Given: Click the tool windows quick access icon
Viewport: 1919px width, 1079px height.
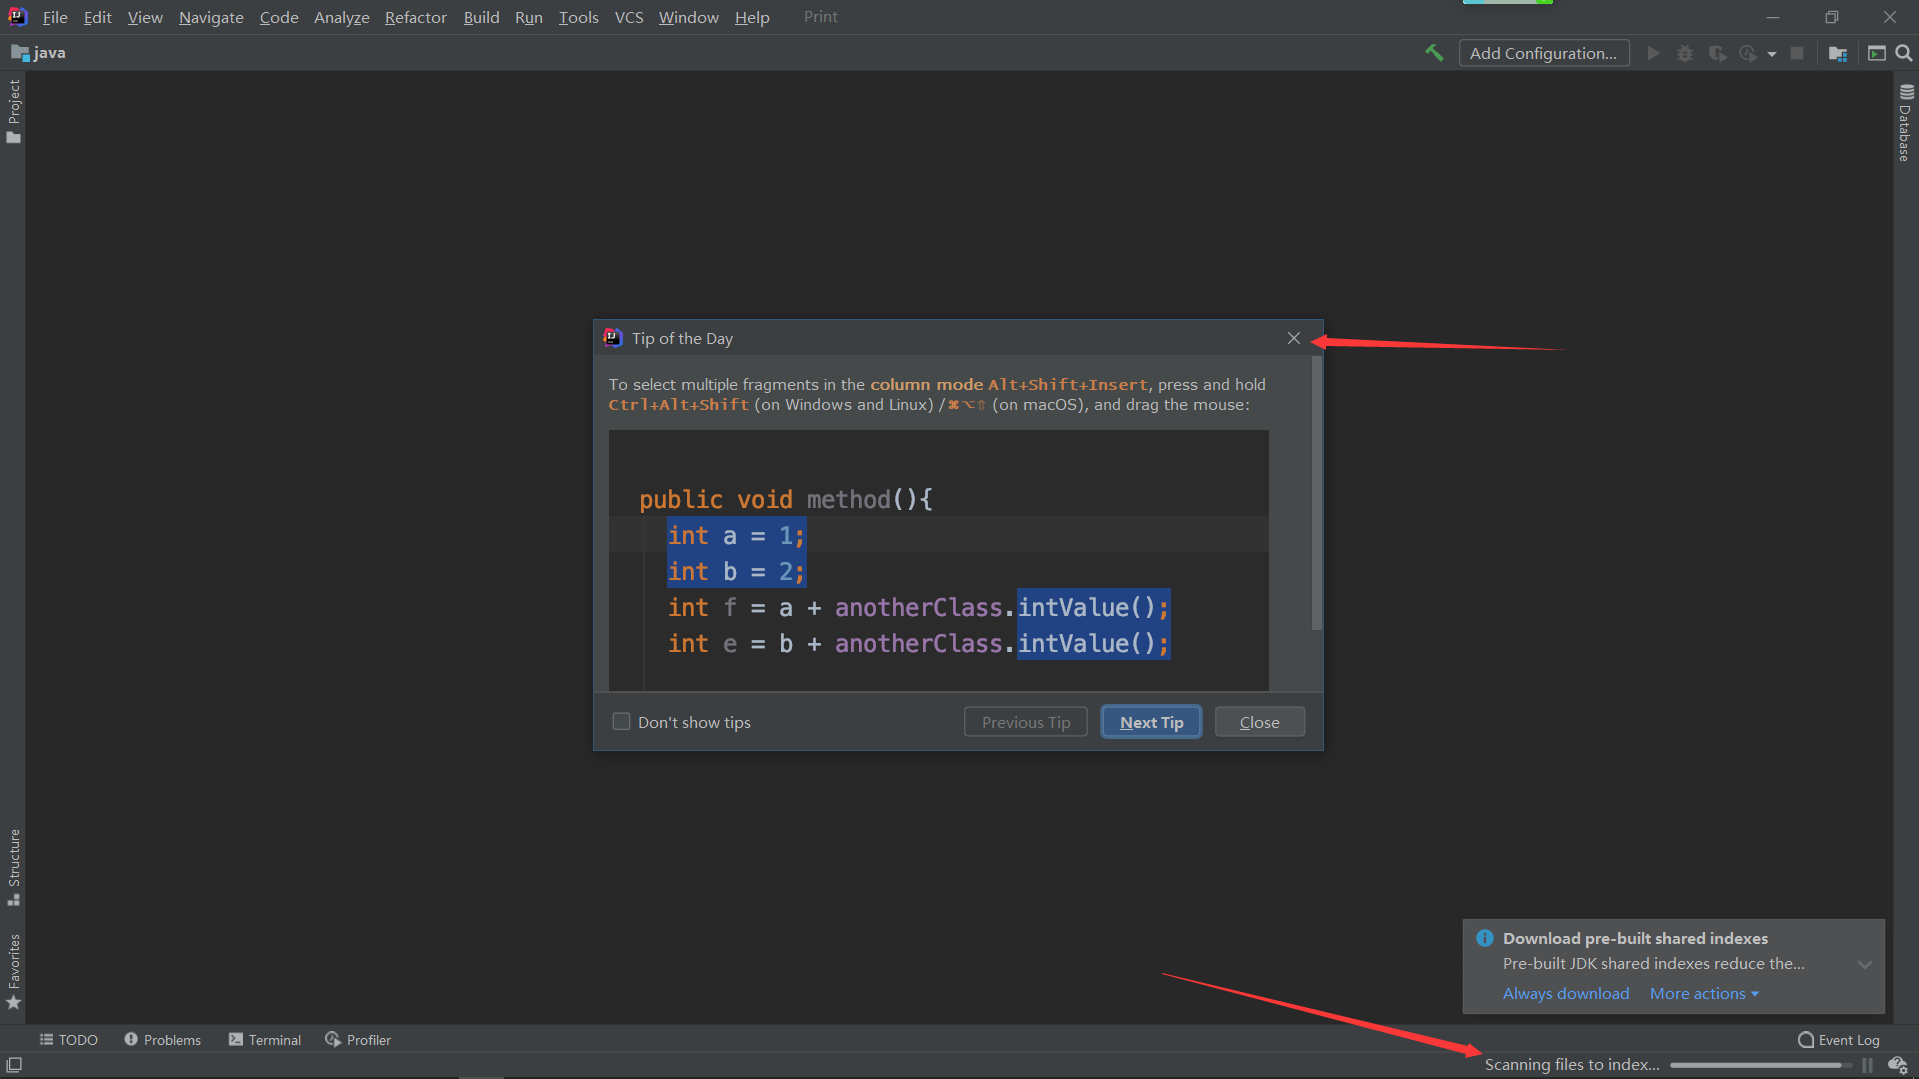Looking at the screenshot, I should click(x=14, y=1065).
